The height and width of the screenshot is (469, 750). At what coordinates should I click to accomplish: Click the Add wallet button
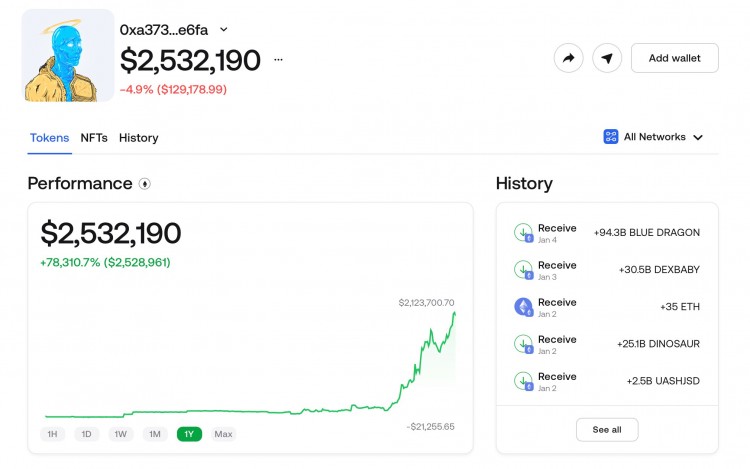coord(674,58)
